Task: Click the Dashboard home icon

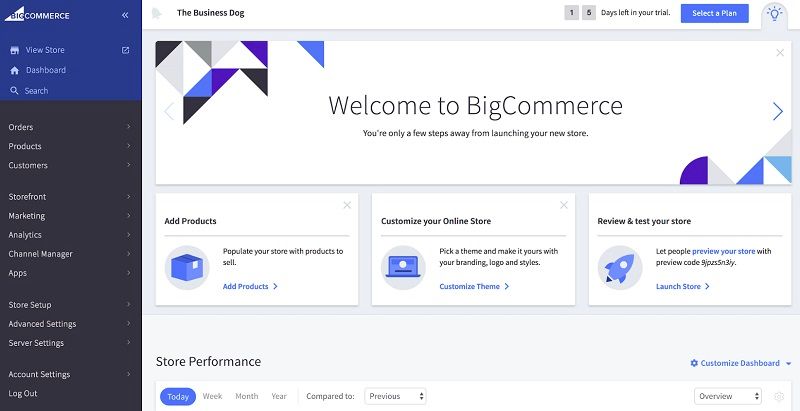Action: (x=15, y=70)
